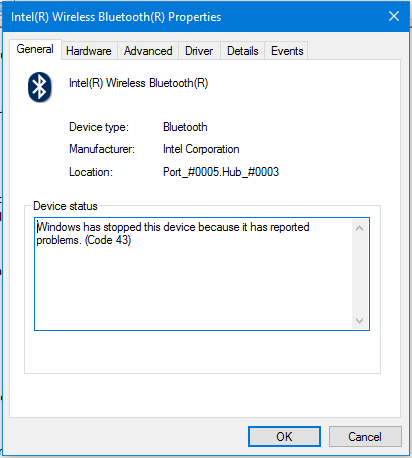This screenshot has height=458, width=412.
Task: Open the Events tab
Action: pos(287,51)
